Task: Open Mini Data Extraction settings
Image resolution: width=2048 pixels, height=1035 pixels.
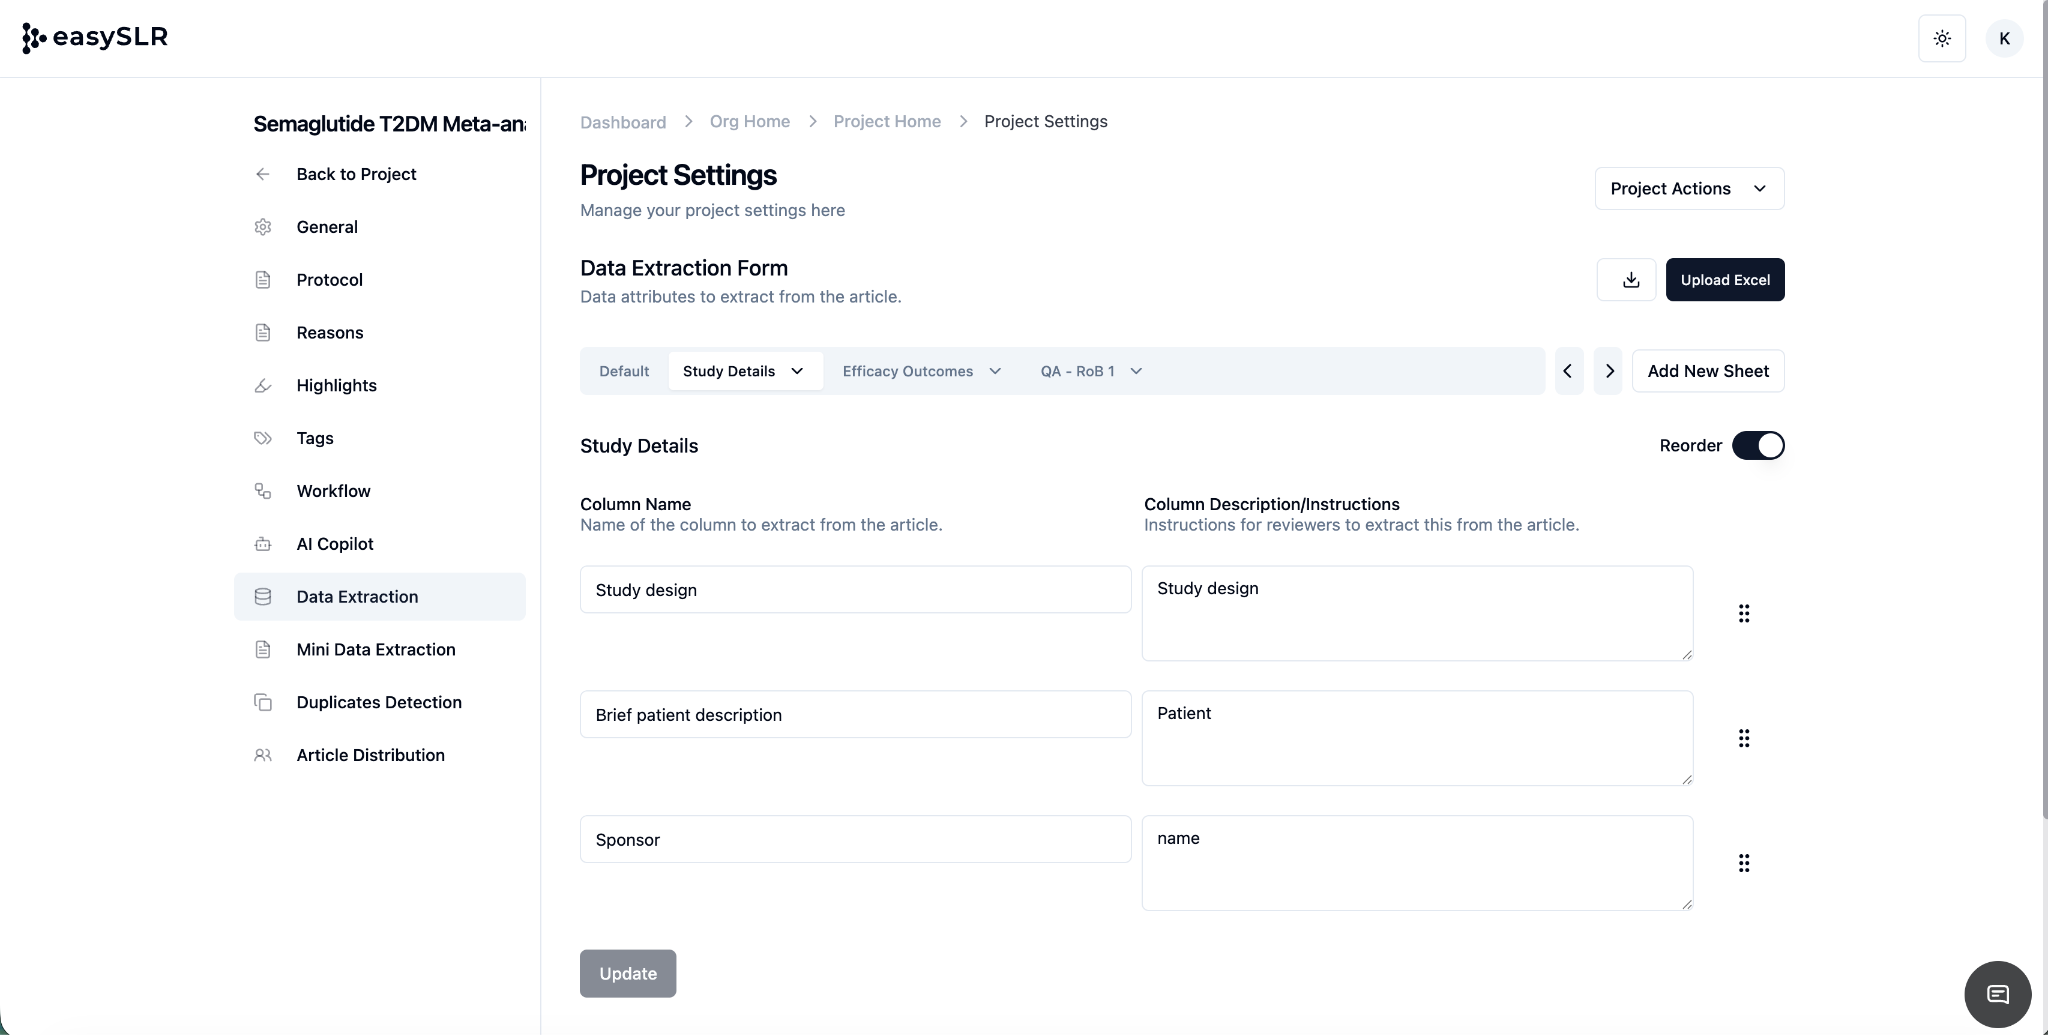Action: coord(375,650)
